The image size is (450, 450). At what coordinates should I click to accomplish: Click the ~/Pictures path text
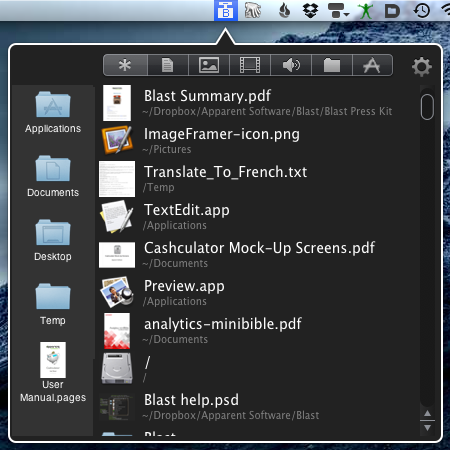(x=167, y=149)
